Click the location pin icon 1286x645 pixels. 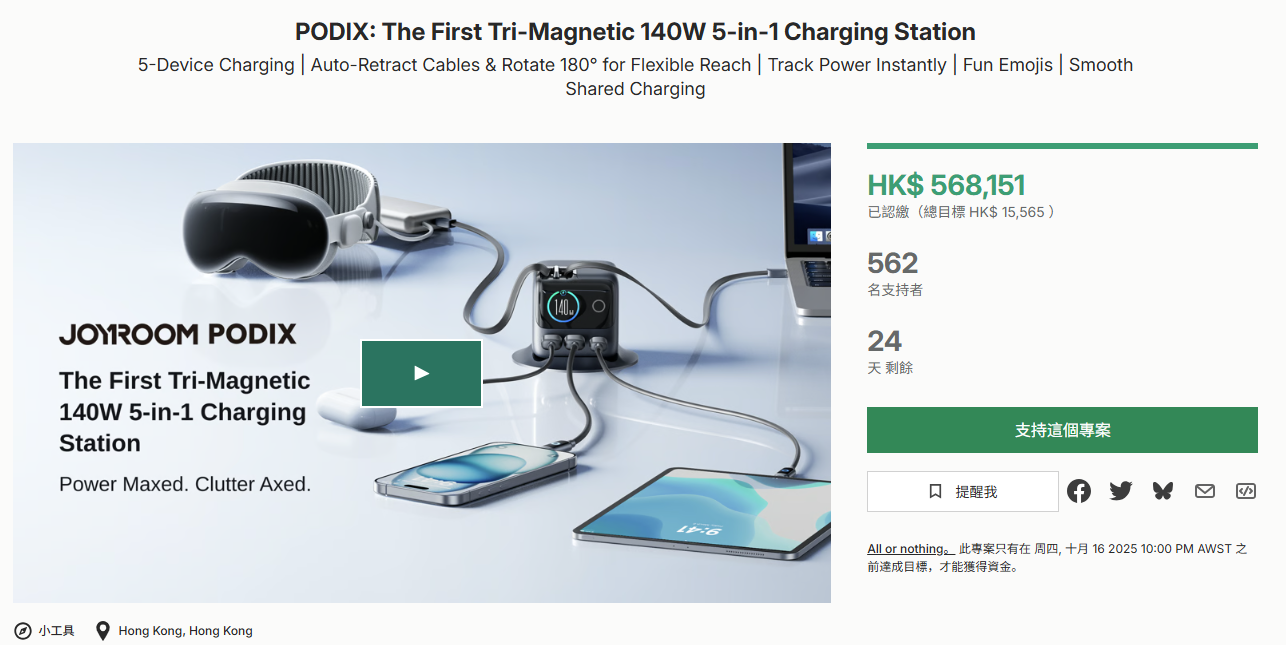102,631
